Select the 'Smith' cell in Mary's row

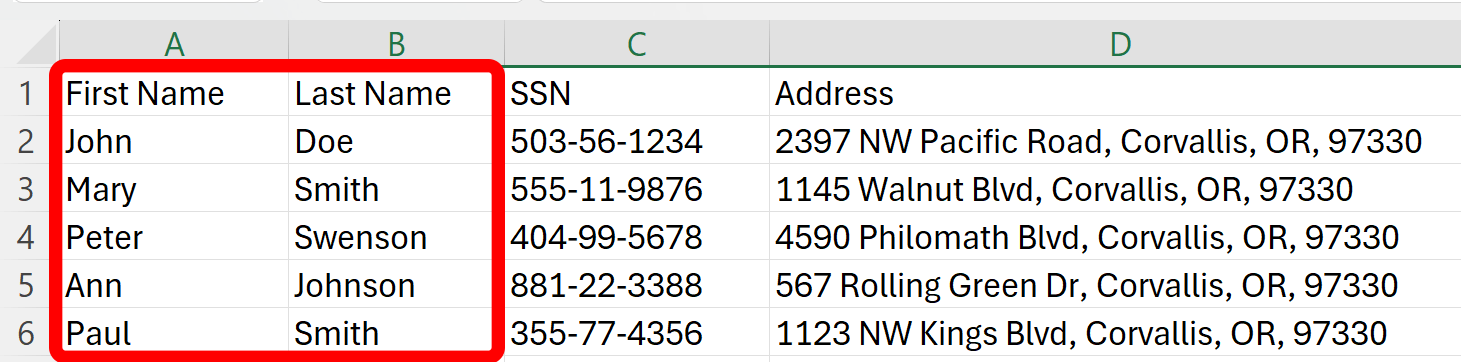click(397, 189)
